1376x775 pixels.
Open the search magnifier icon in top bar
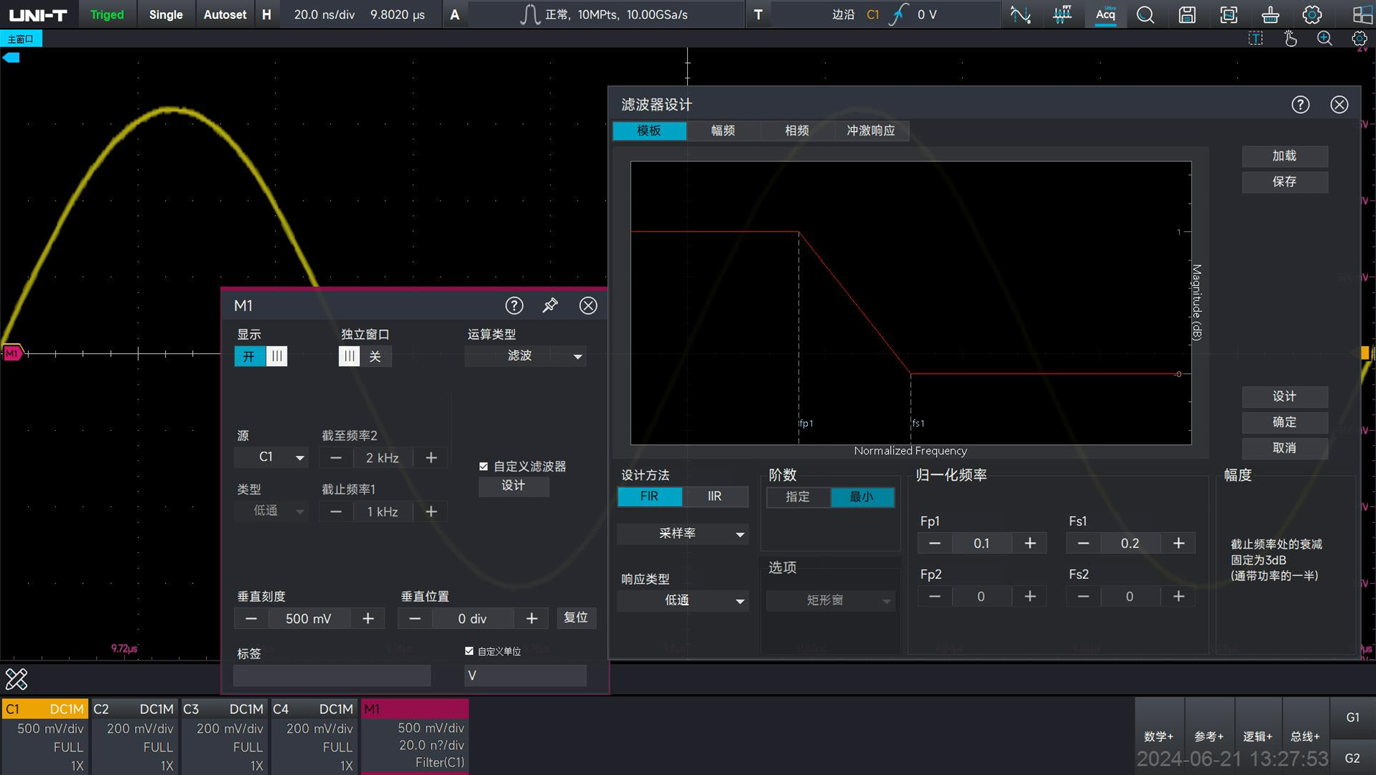click(x=1145, y=15)
